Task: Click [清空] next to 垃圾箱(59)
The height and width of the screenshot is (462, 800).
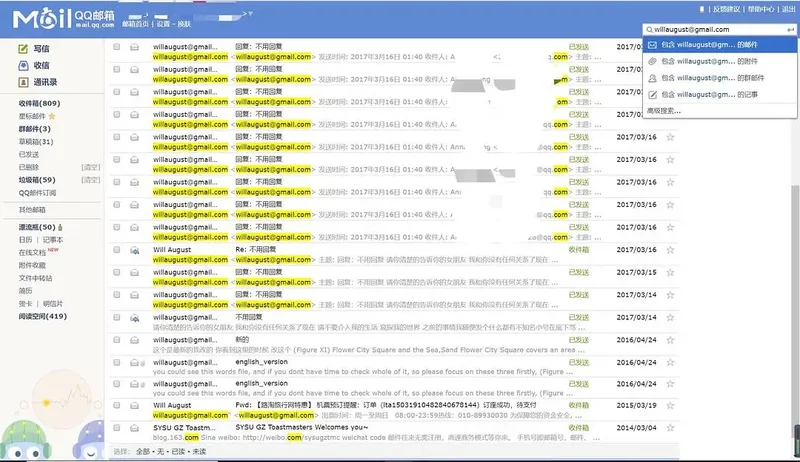Action: click(x=90, y=180)
